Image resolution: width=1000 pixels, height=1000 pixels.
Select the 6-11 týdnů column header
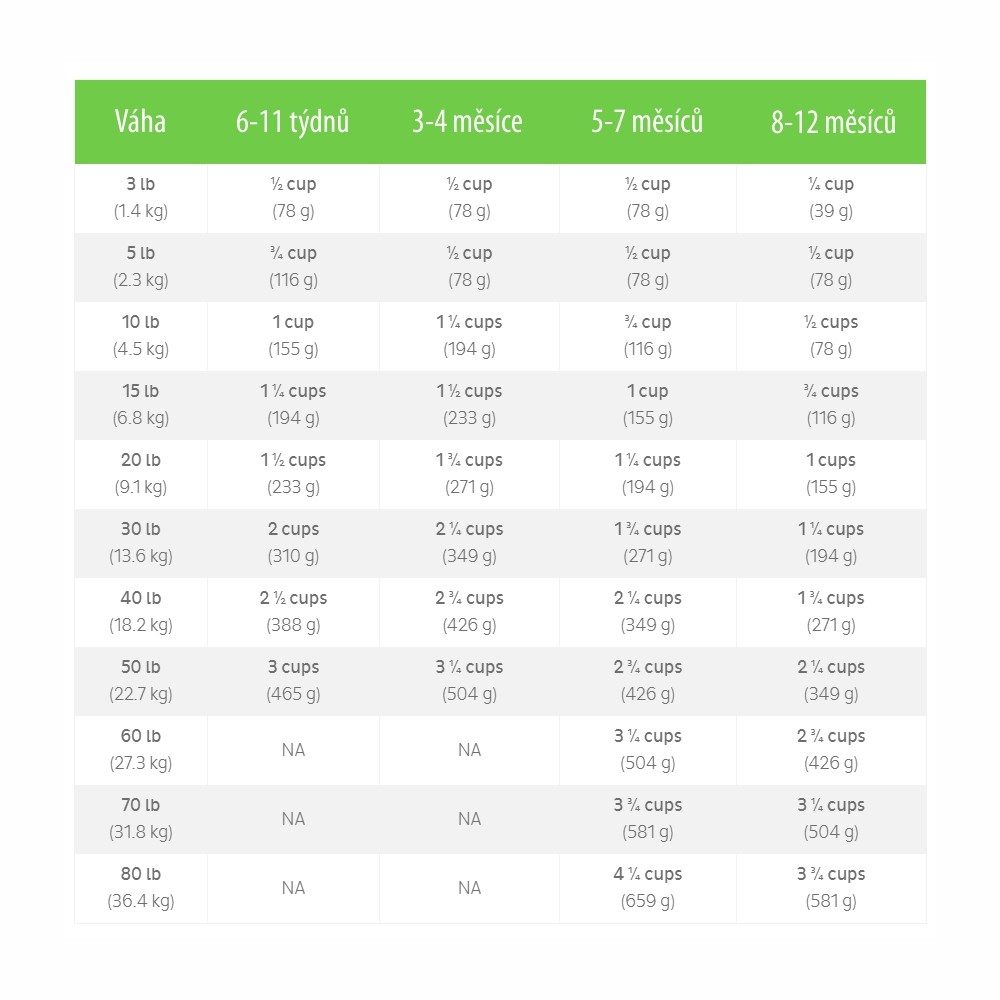[x=293, y=121]
